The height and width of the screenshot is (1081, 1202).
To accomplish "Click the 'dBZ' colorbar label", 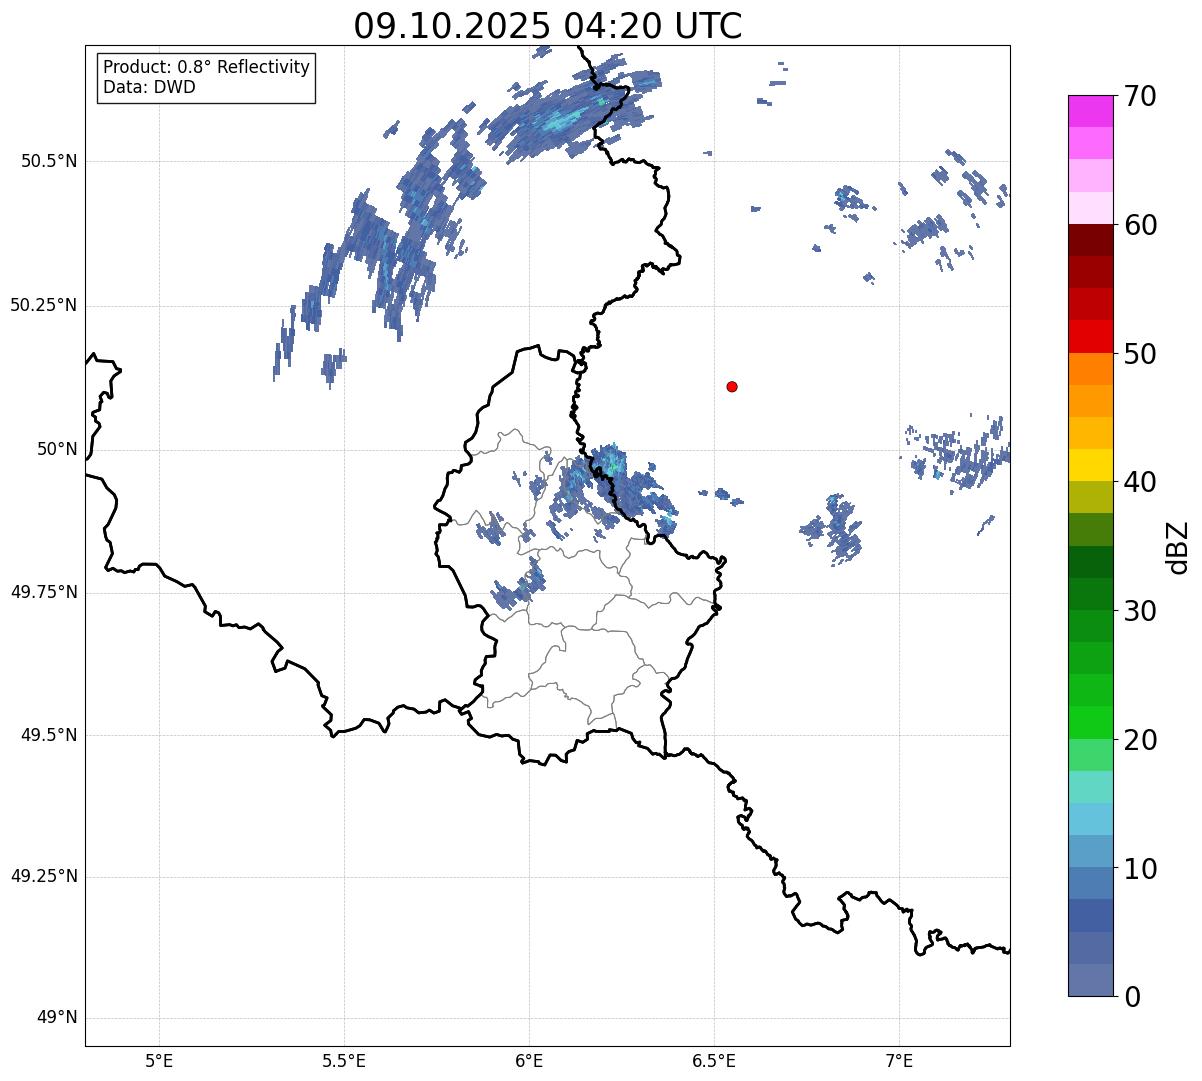I will (1178, 546).
